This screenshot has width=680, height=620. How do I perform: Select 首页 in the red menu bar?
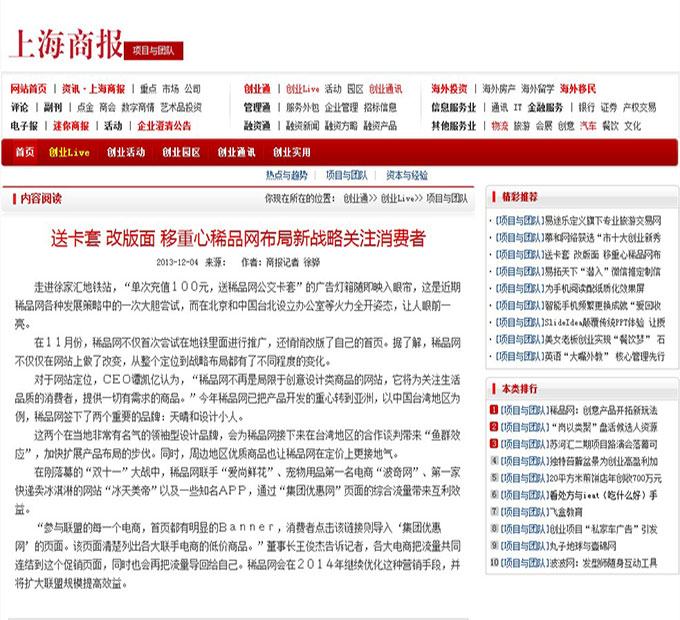(x=25, y=152)
